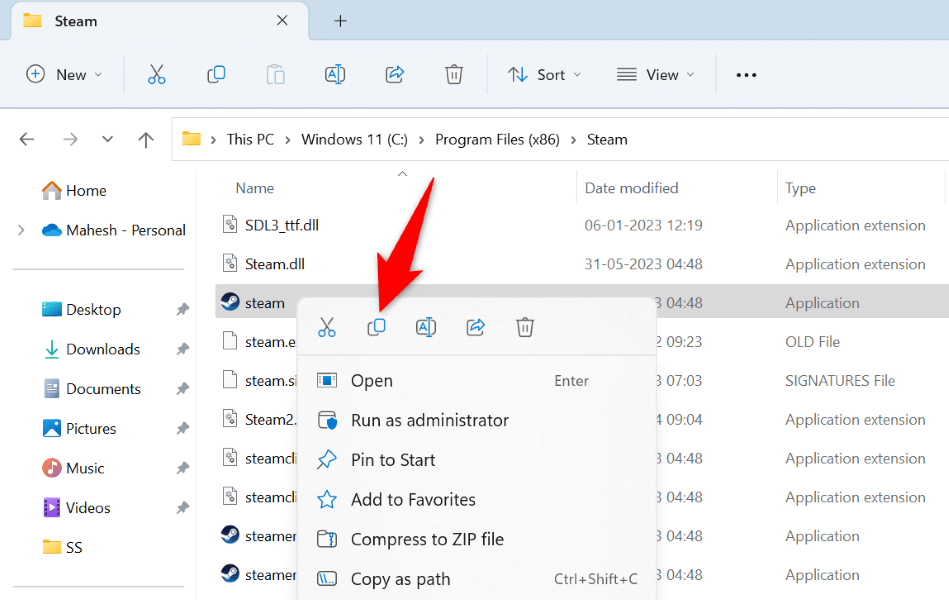This screenshot has height=600, width=949.
Task: Click the Rename icon in the top toolbar
Action: (x=335, y=74)
